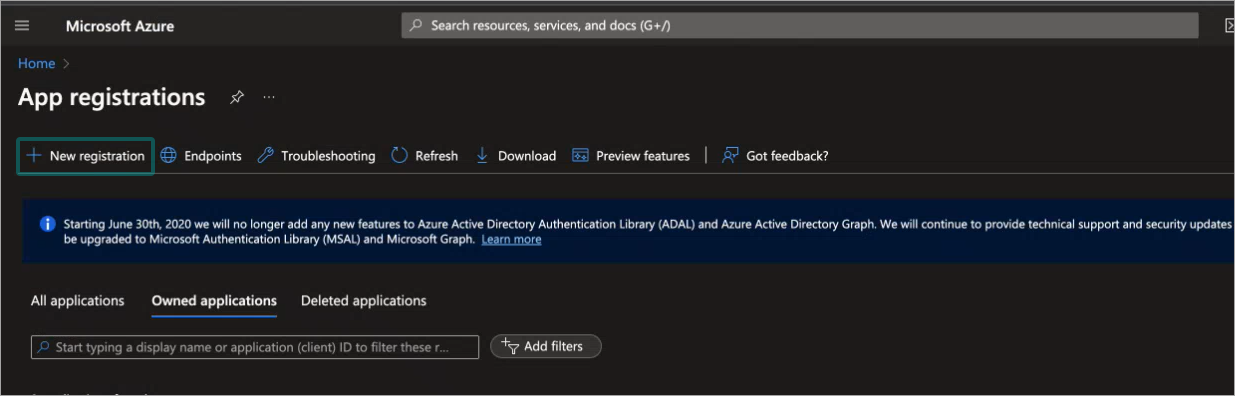
Task: Switch to the All applications tab
Action: 78,301
